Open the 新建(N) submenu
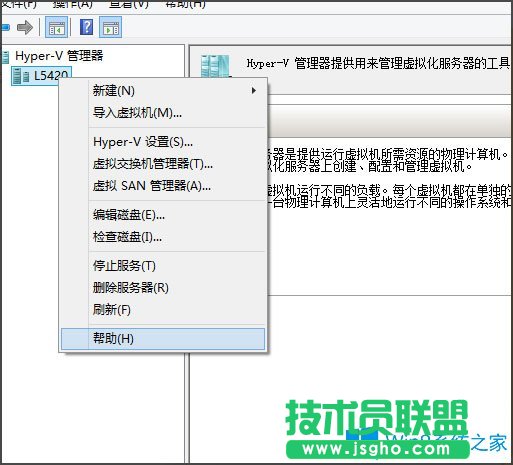The image size is (513, 465). coord(163,91)
